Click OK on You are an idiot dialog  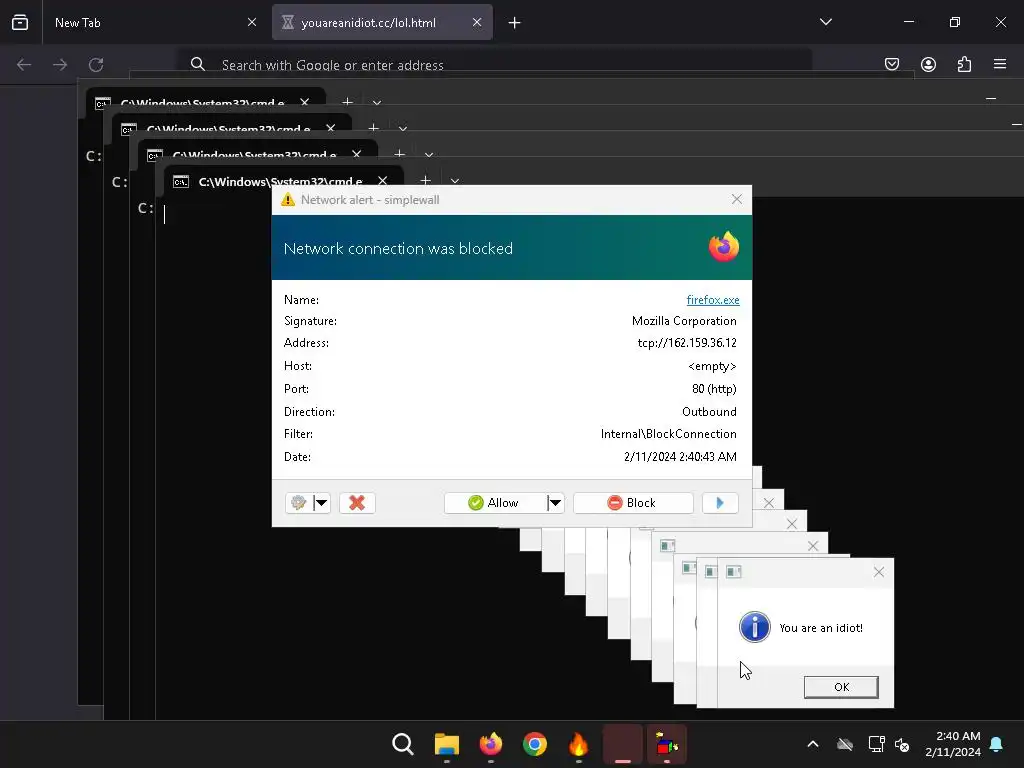[841, 687]
